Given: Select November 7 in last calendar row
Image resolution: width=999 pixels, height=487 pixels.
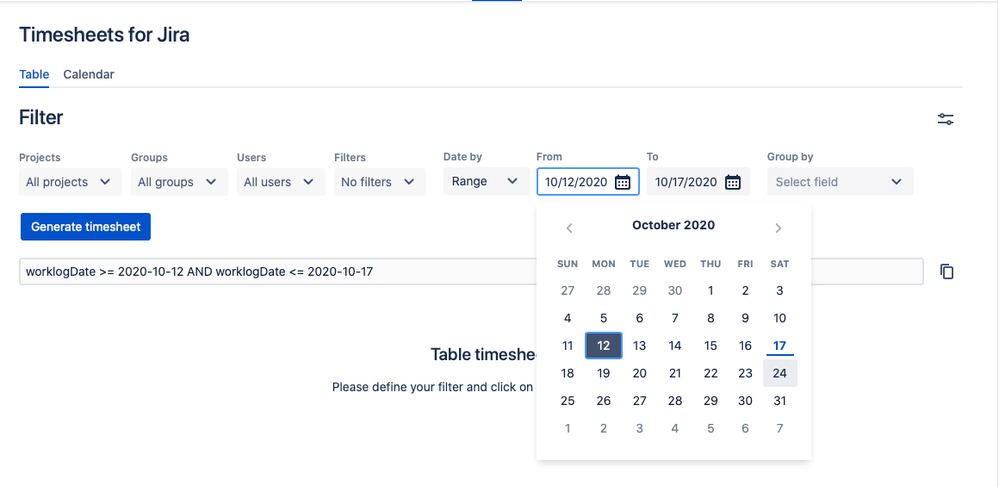Looking at the screenshot, I should pyautogui.click(x=780, y=428).
